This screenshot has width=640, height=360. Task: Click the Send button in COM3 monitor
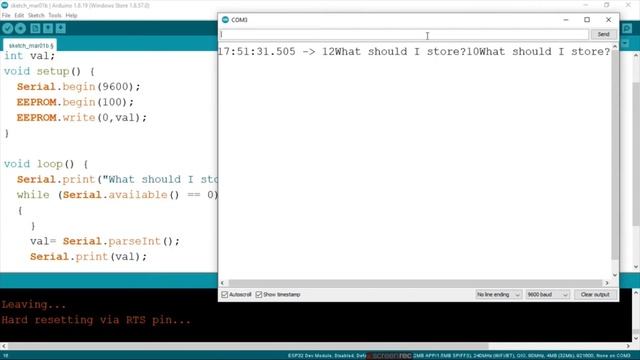click(603, 34)
